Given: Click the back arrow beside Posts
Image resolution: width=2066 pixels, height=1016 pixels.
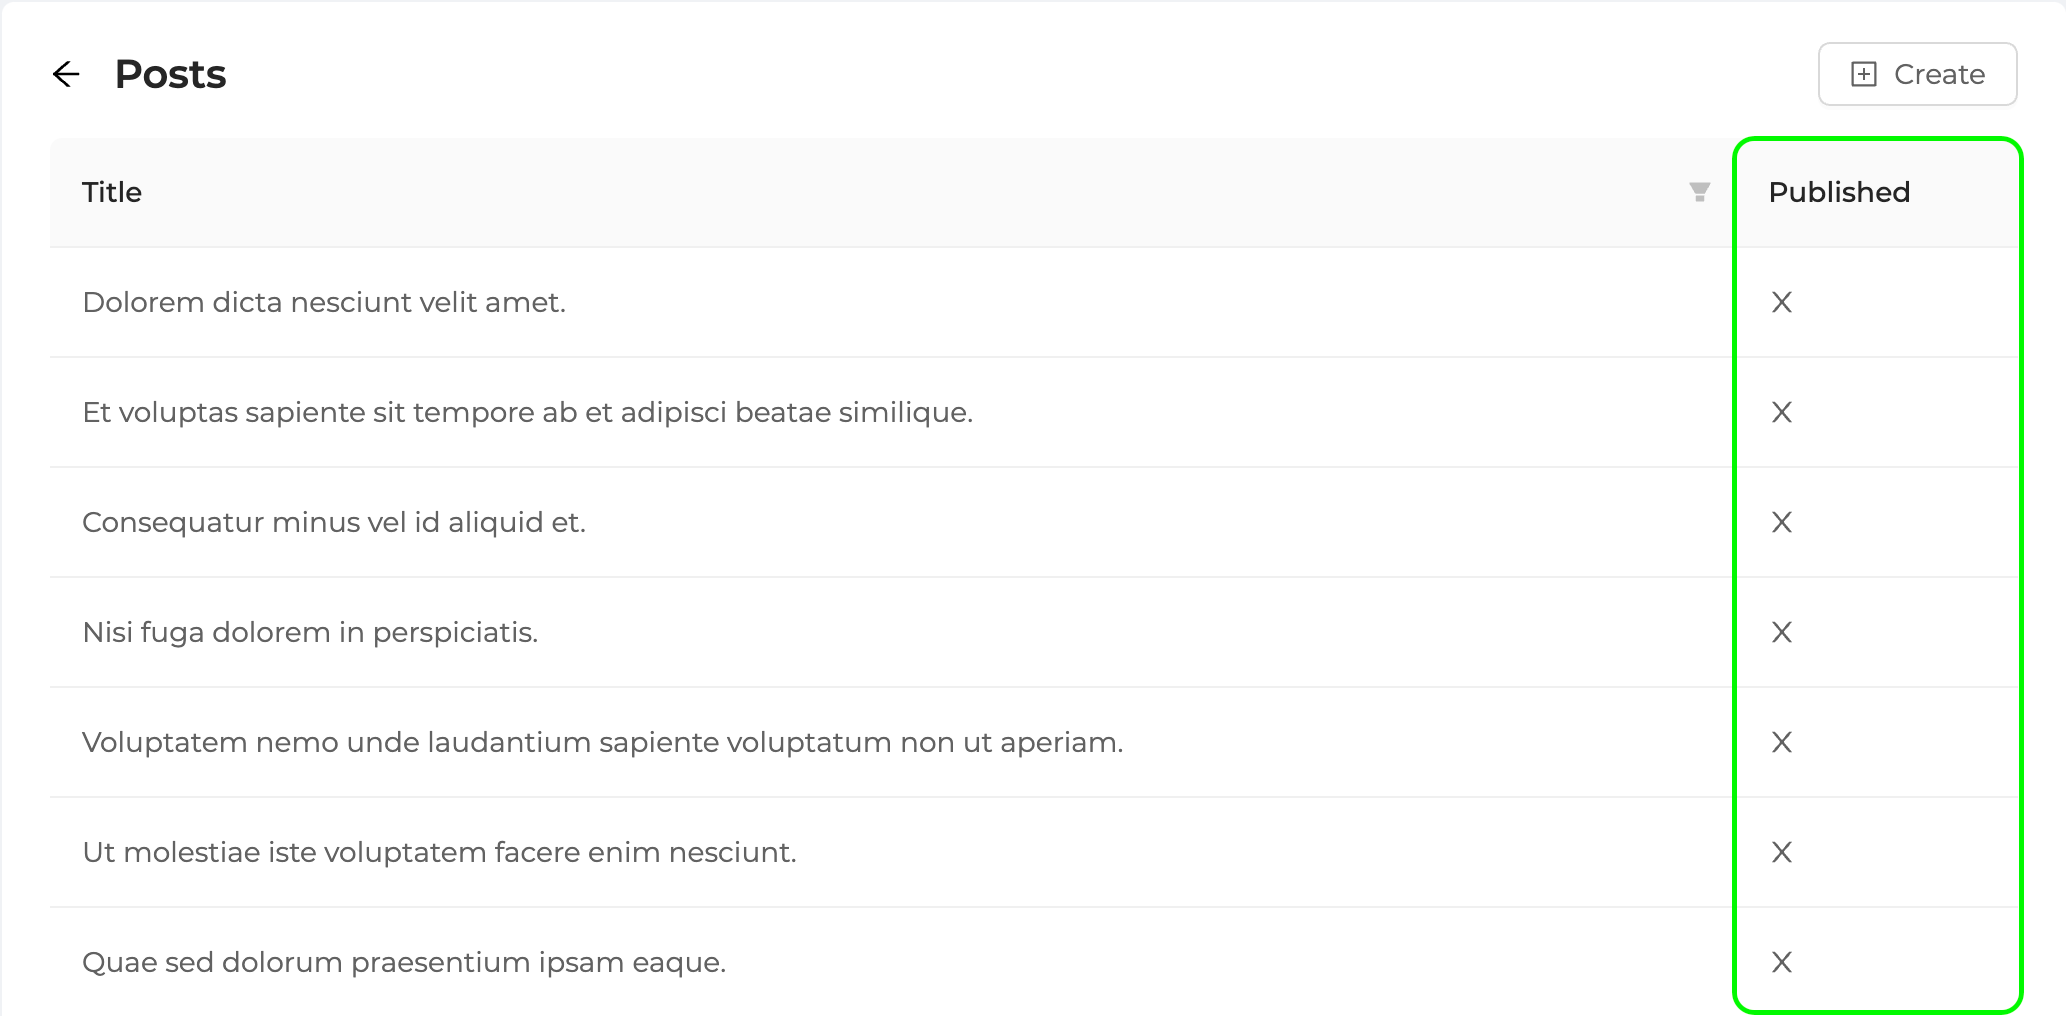Looking at the screenshot, I should click(66, 74).
